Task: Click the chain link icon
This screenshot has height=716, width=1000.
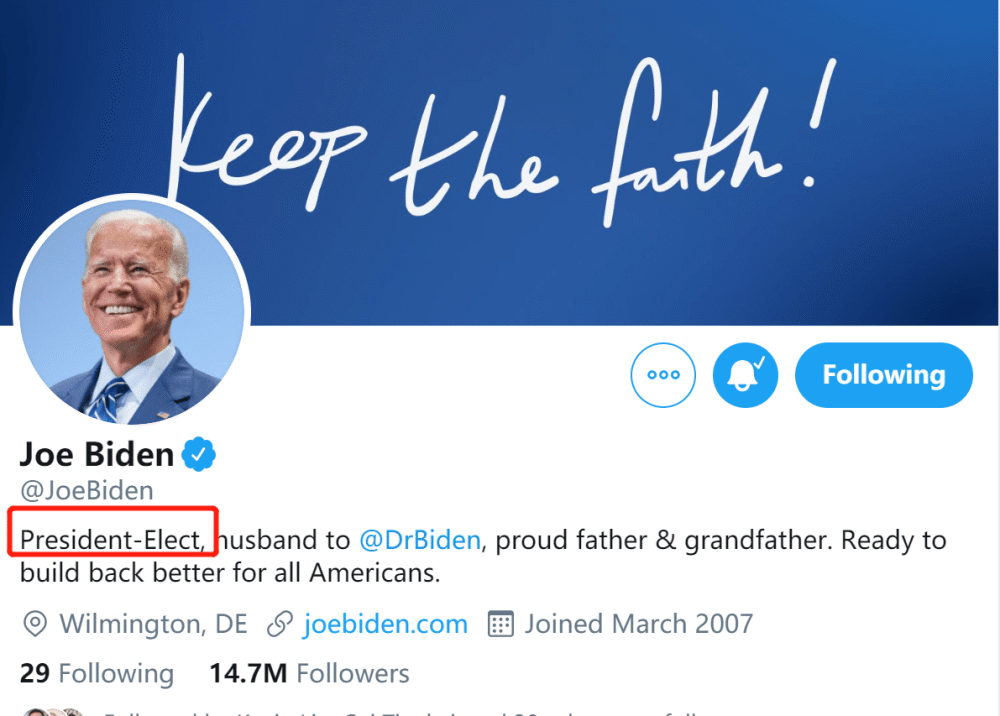Action: click(x=280, y=624)
